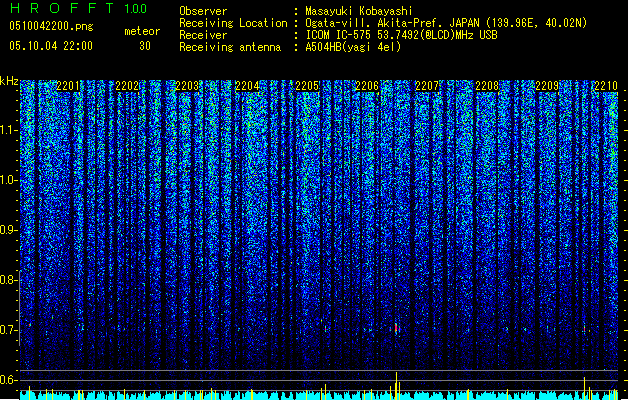Click the 2210 time marker
This screenshot has width=629, height=400.
click(606, 86)
